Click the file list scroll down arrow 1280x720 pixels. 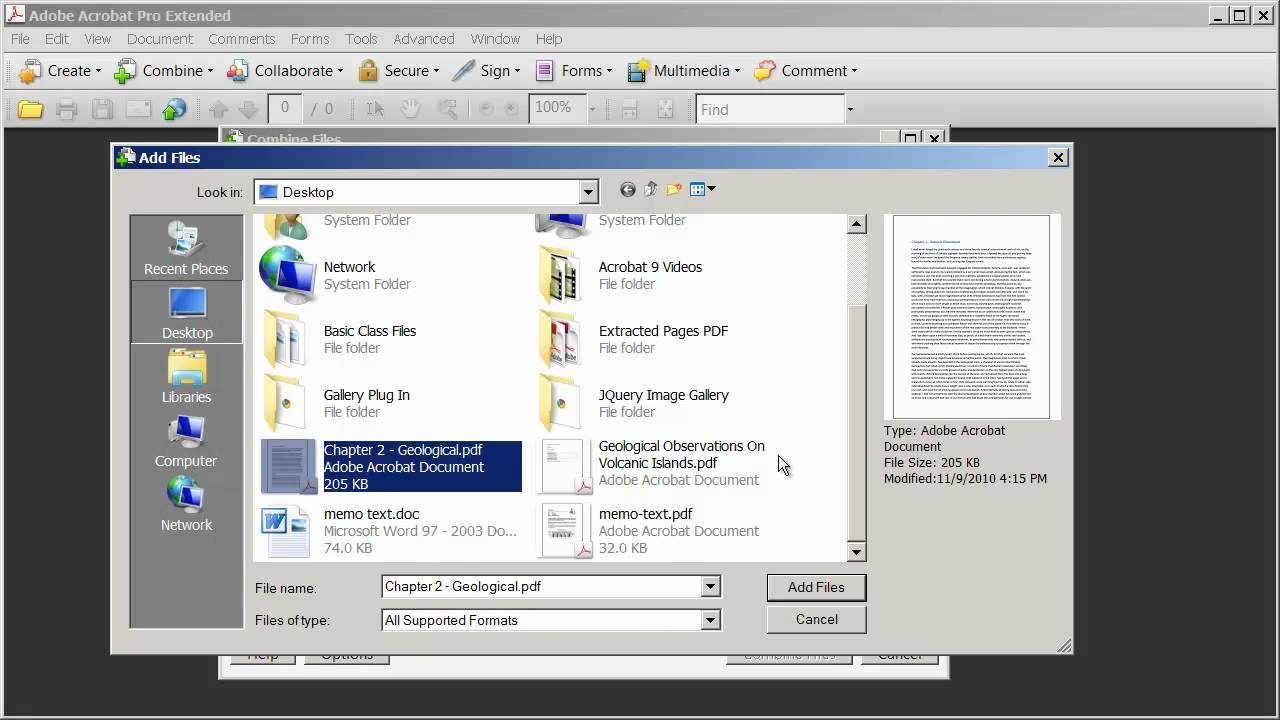click(856, 551)
